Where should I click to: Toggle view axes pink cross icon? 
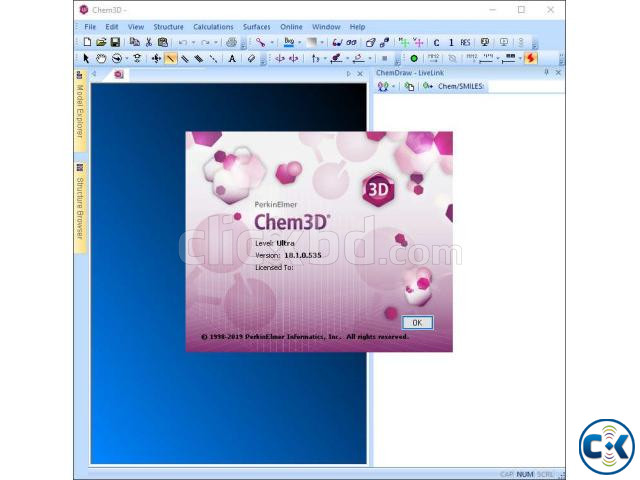click(418, 42)
